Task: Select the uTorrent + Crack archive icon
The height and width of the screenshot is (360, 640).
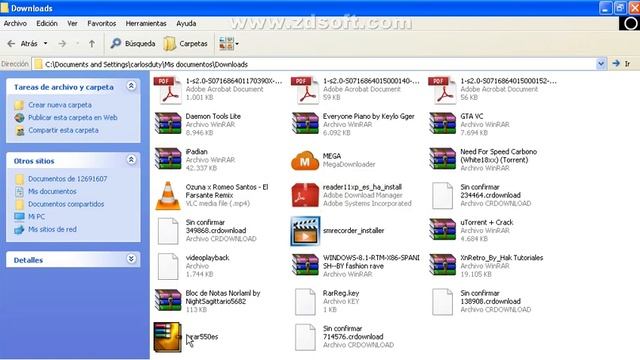Action: [442, 230]
